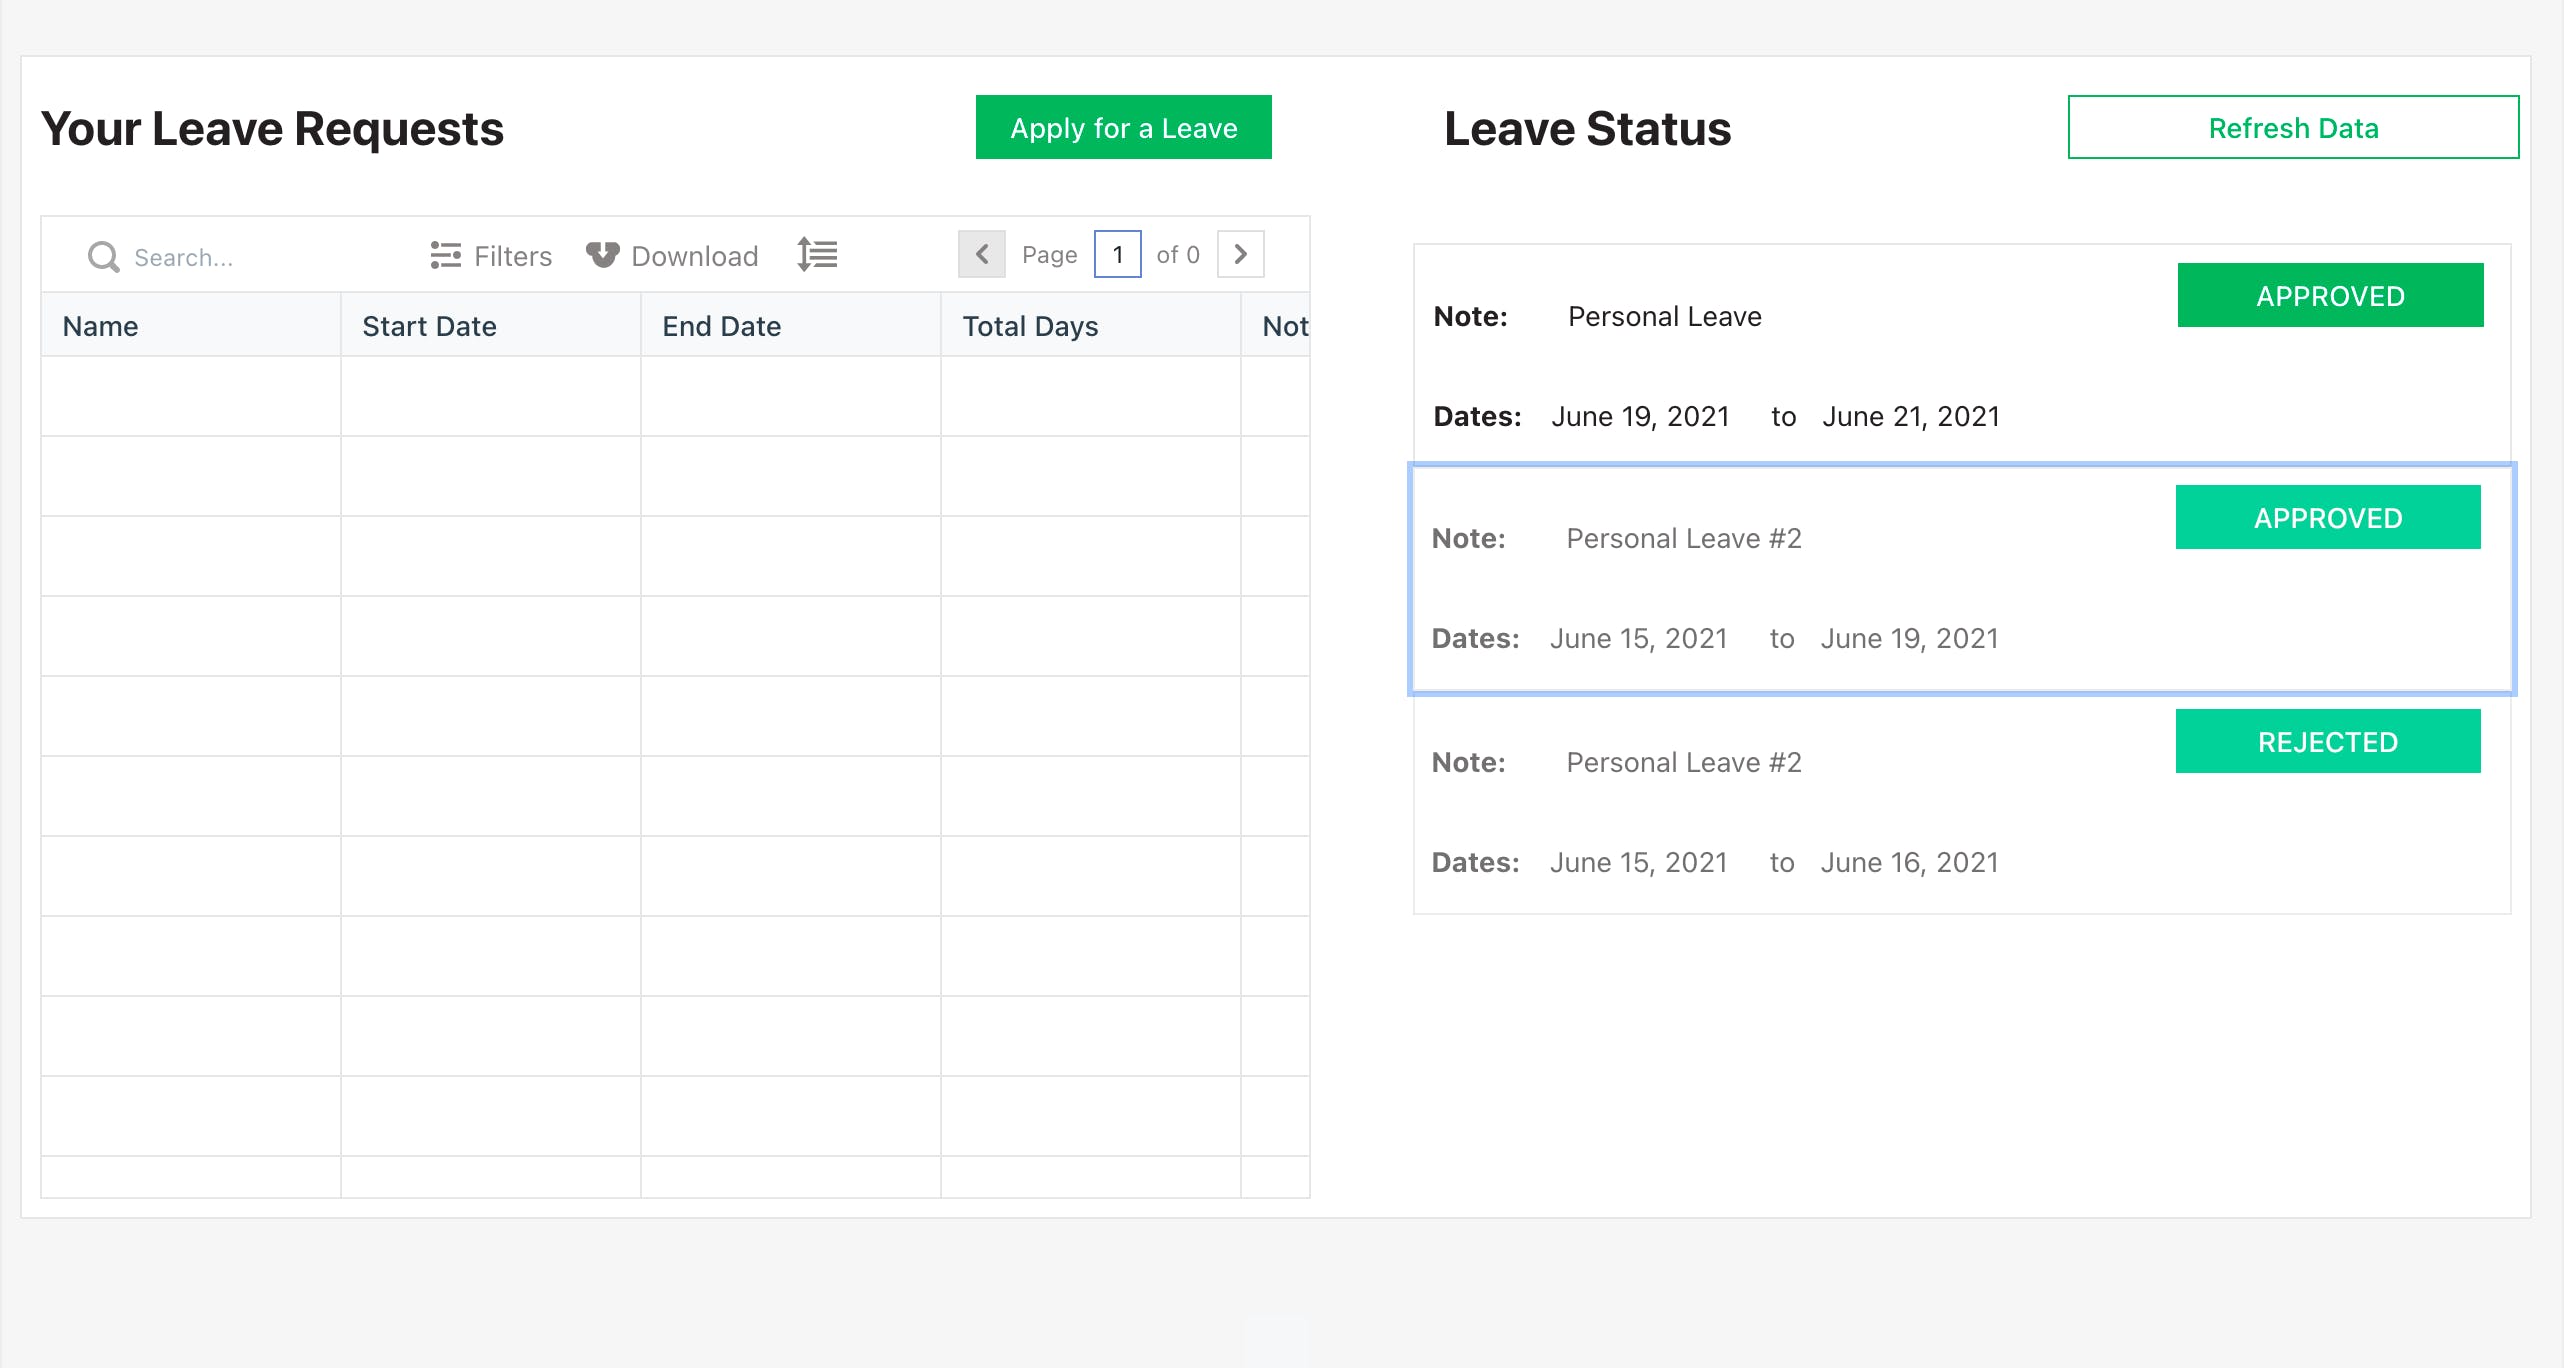Image resolution: width=2564 pixels, height=1368 pixels.
Task: Open the Filters icon in table toolbar
Action: coord(445,256)
